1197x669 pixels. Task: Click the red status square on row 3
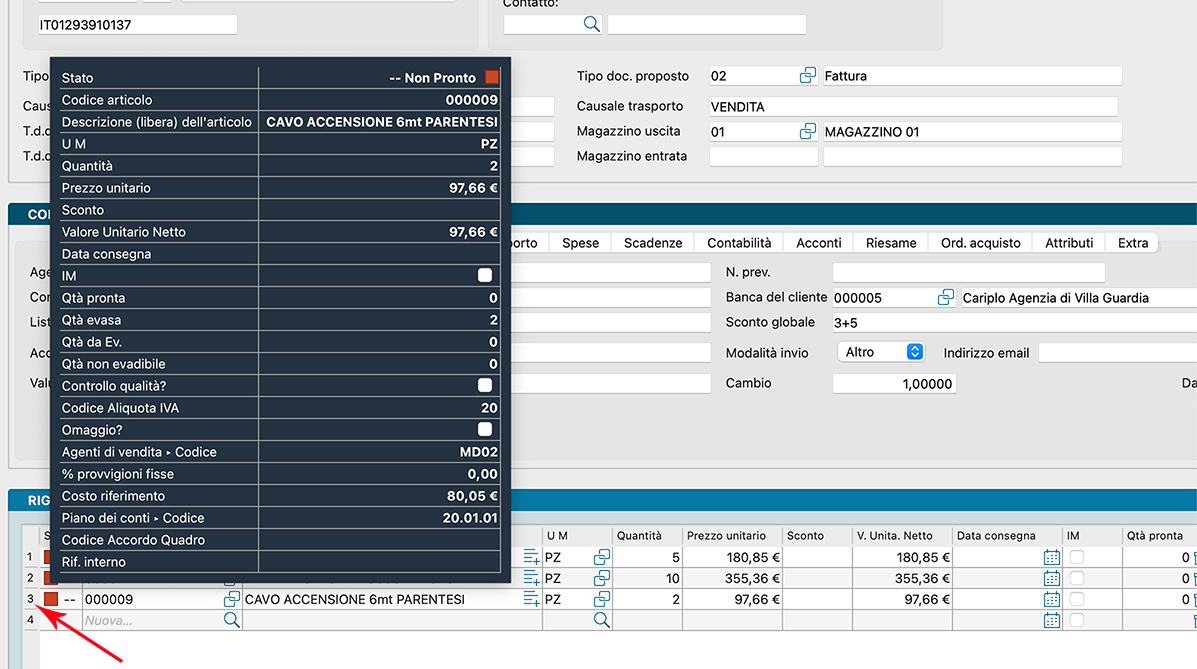pos(51,599)
